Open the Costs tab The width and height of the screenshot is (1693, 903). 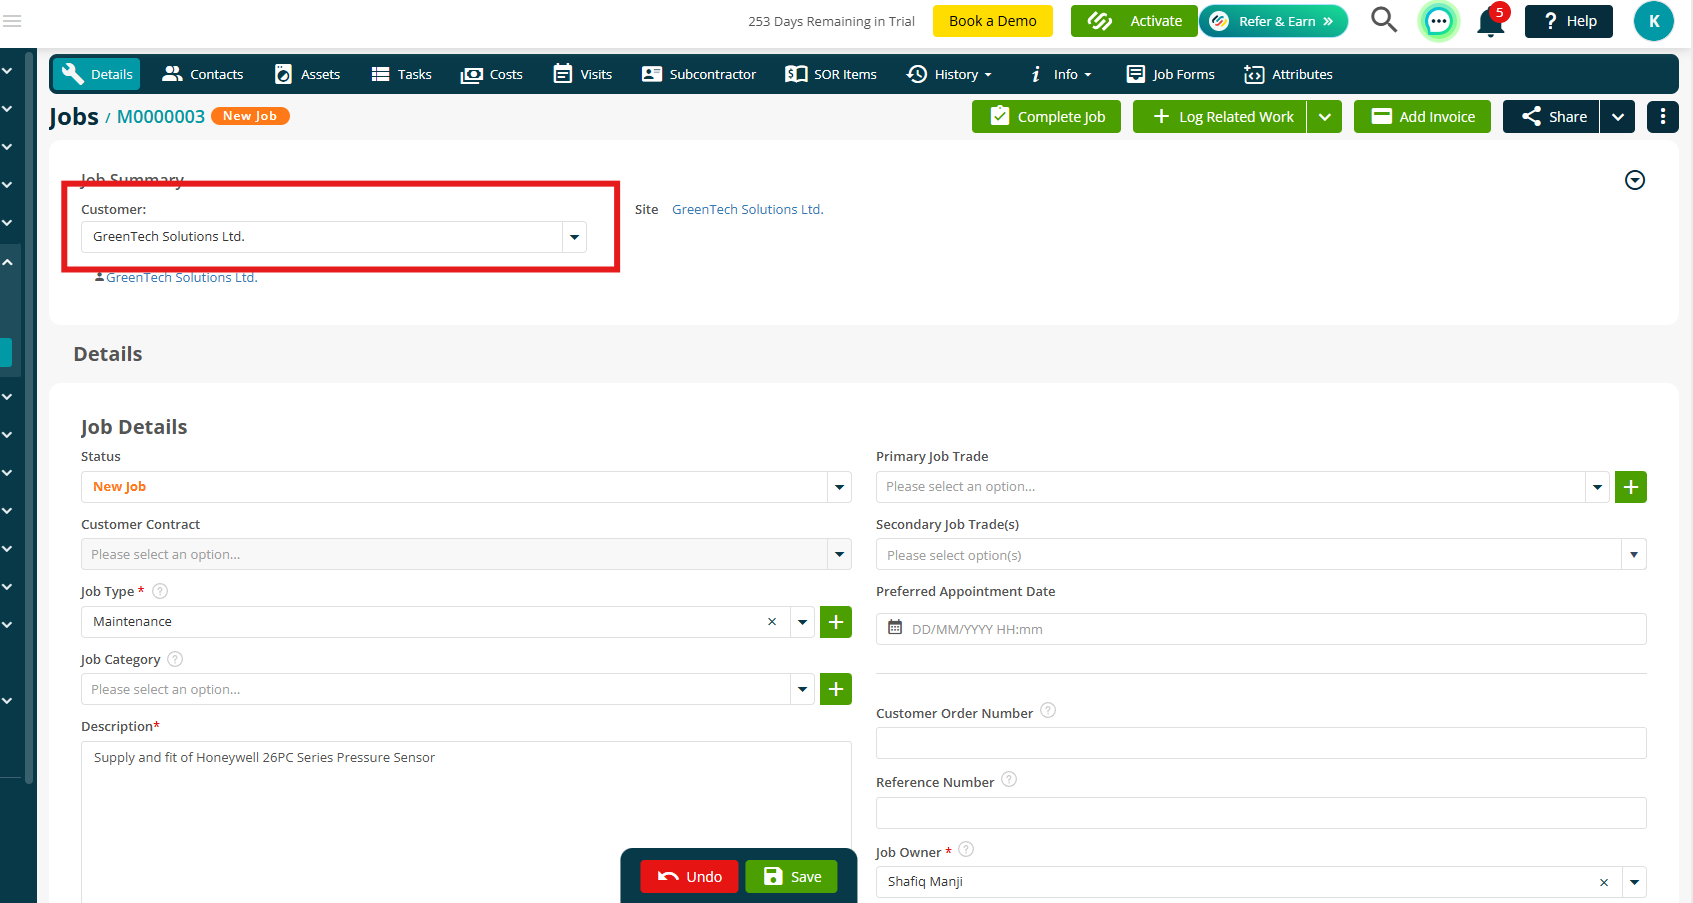[492, 74]
